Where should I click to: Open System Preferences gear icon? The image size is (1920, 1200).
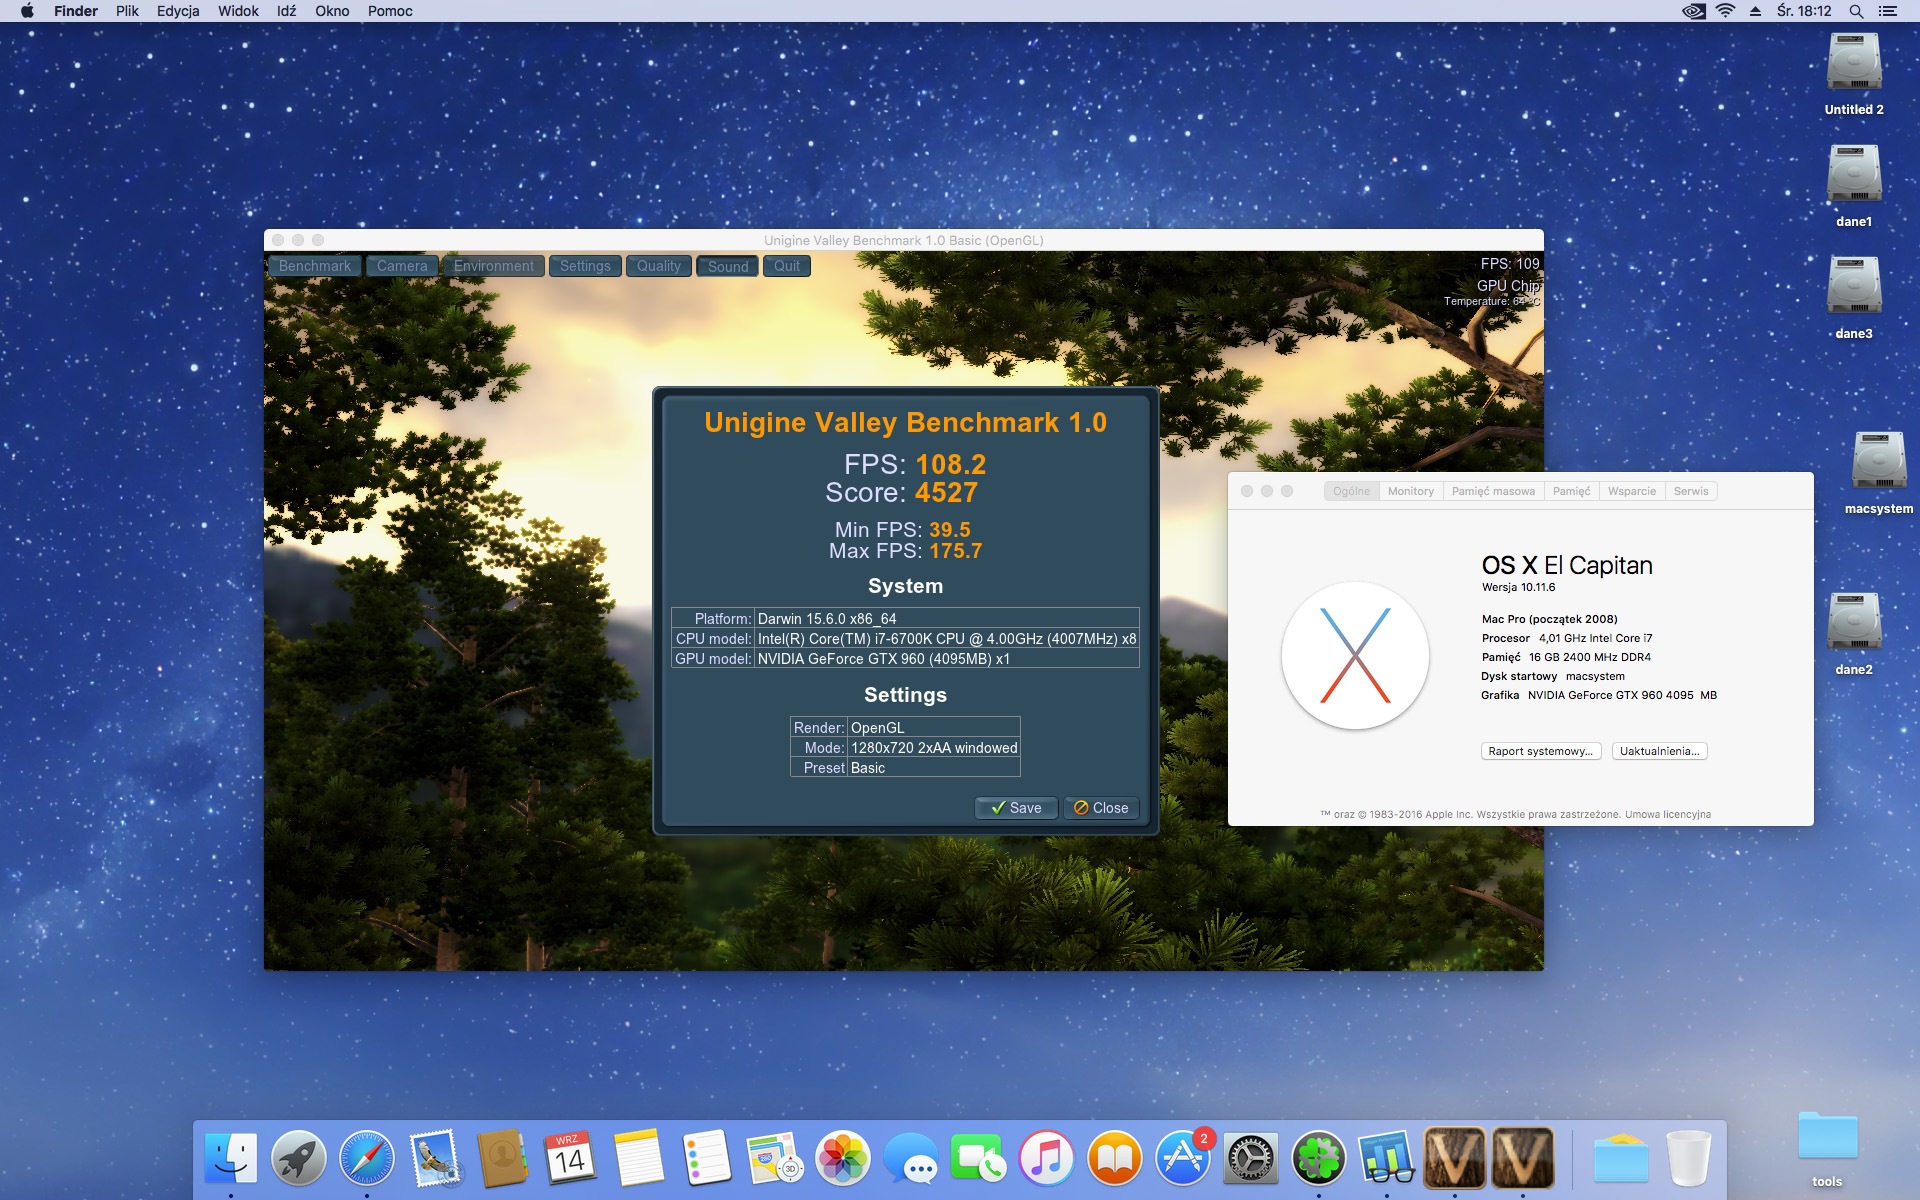tap(1251, 1158)
